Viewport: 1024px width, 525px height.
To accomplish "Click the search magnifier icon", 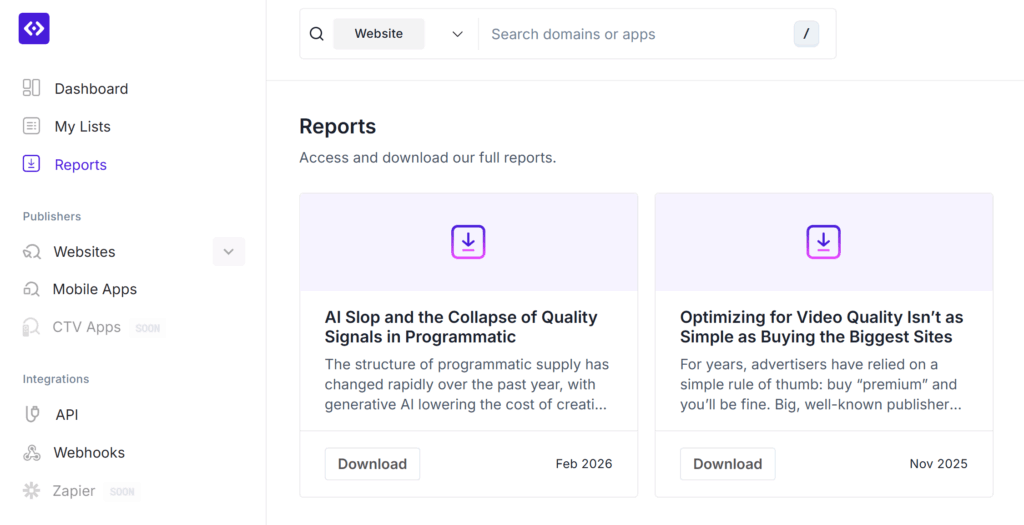I will [317, 34].
